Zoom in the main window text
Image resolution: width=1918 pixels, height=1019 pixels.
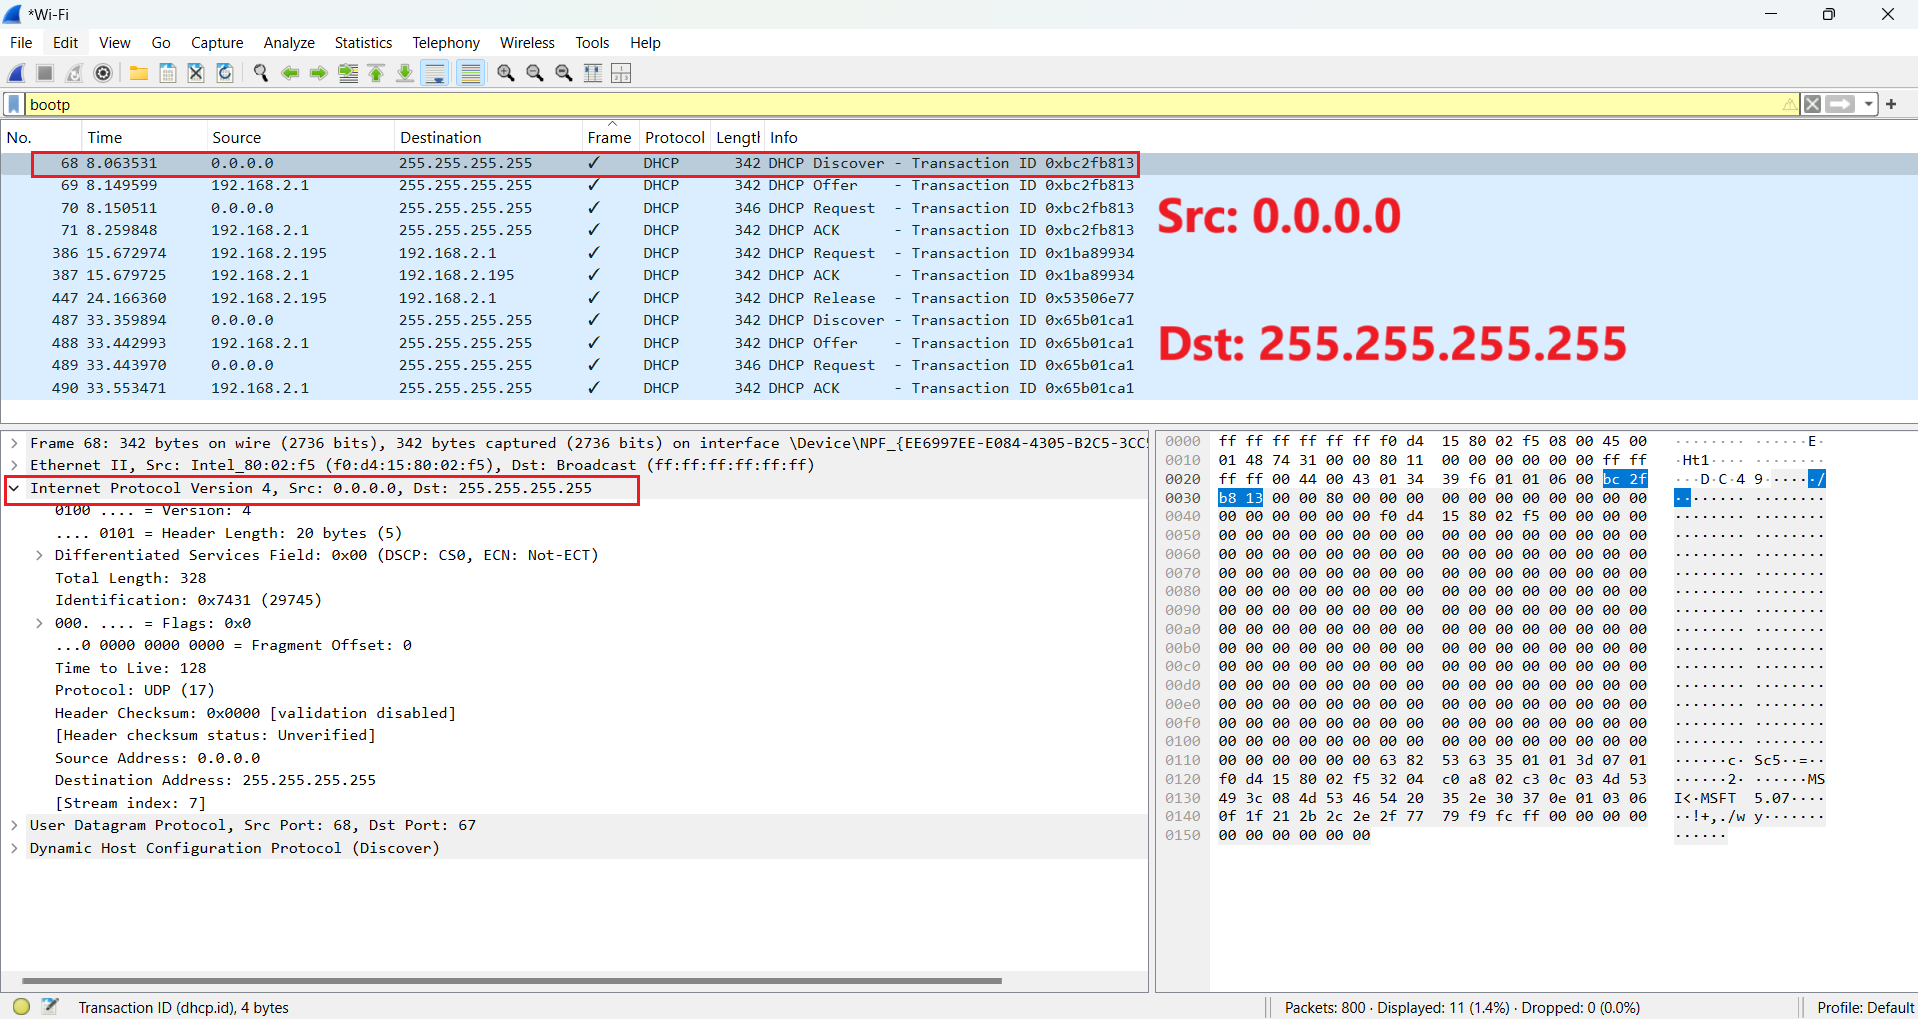[506, 73]
